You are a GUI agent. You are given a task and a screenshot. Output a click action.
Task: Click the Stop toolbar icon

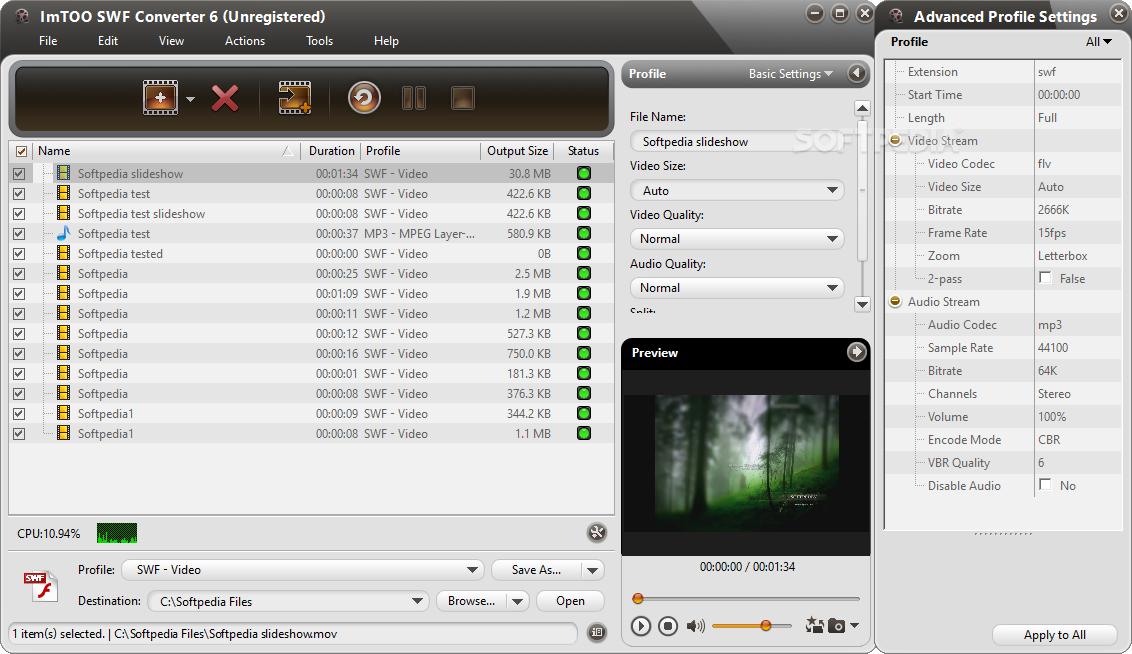tap(463, 98)
